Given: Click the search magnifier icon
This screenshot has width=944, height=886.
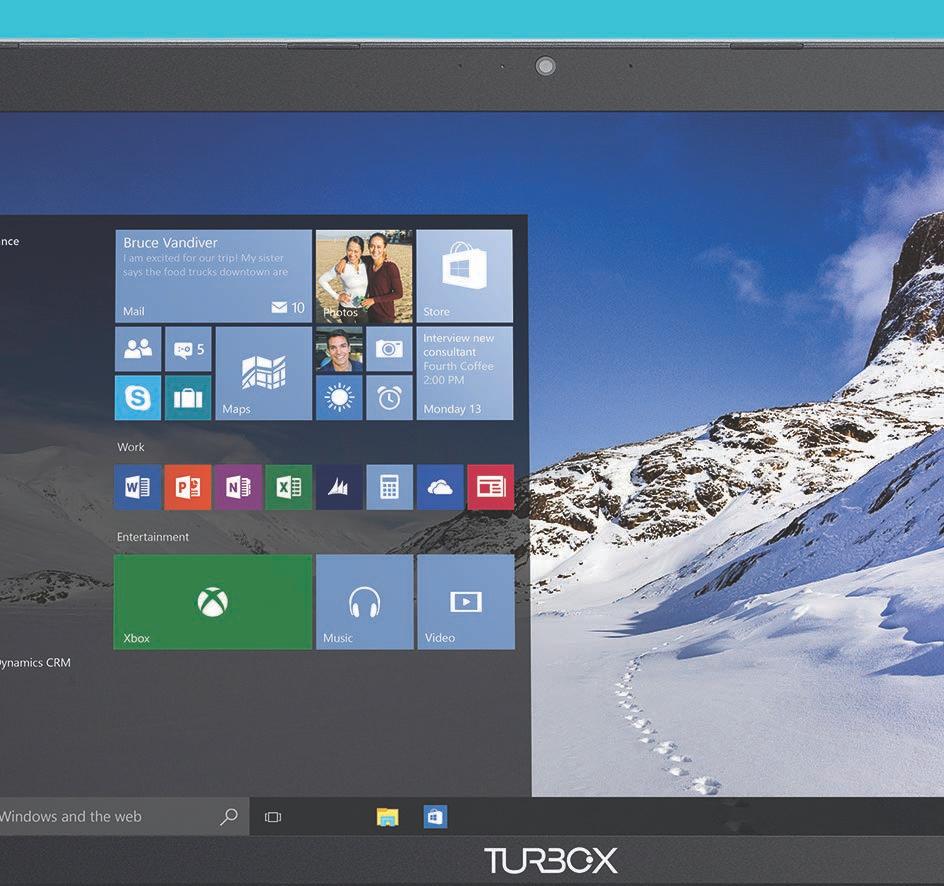Looking at the screenshot, I should tap(229, 817).
